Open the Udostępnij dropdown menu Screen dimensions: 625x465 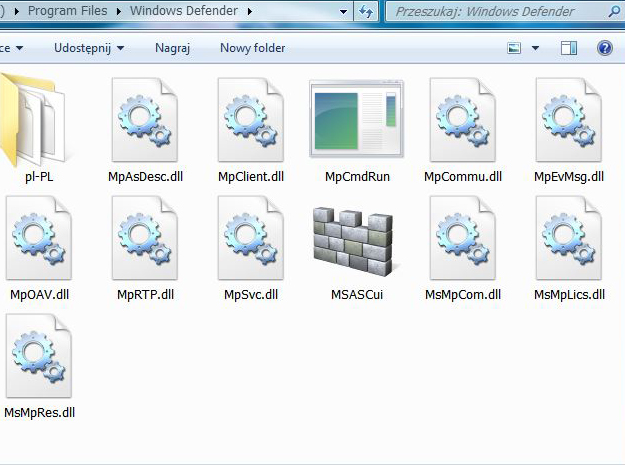[x=89, y=48]
